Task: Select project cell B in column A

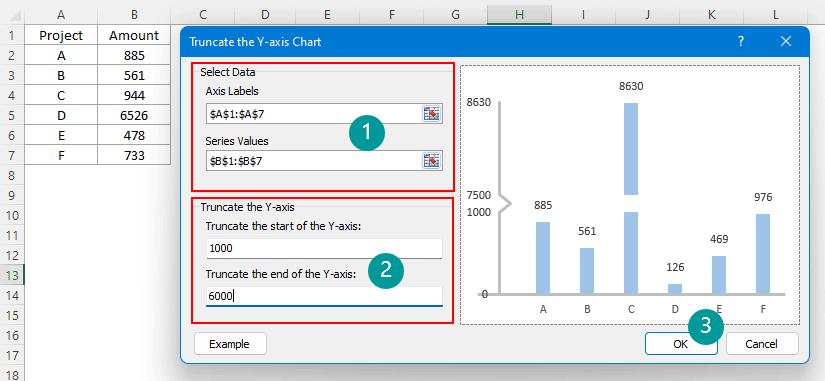Action: coord(61,75)
